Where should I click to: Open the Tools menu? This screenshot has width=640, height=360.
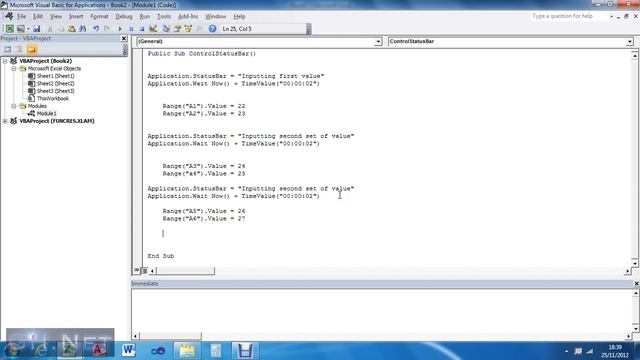pos(164,16)
